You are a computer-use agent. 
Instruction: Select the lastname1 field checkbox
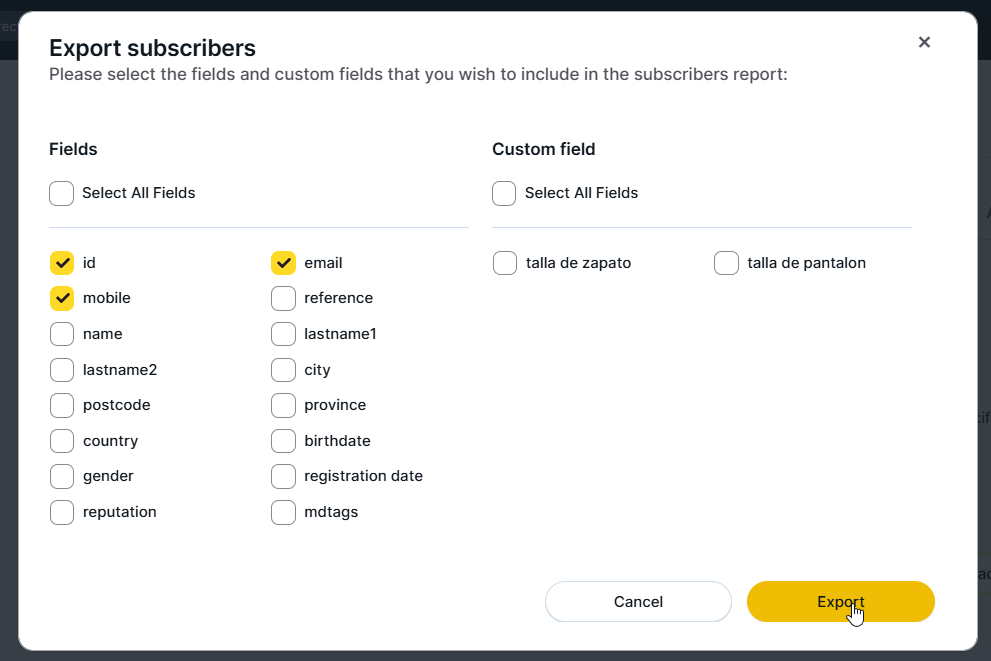click(x=284, y=334)
